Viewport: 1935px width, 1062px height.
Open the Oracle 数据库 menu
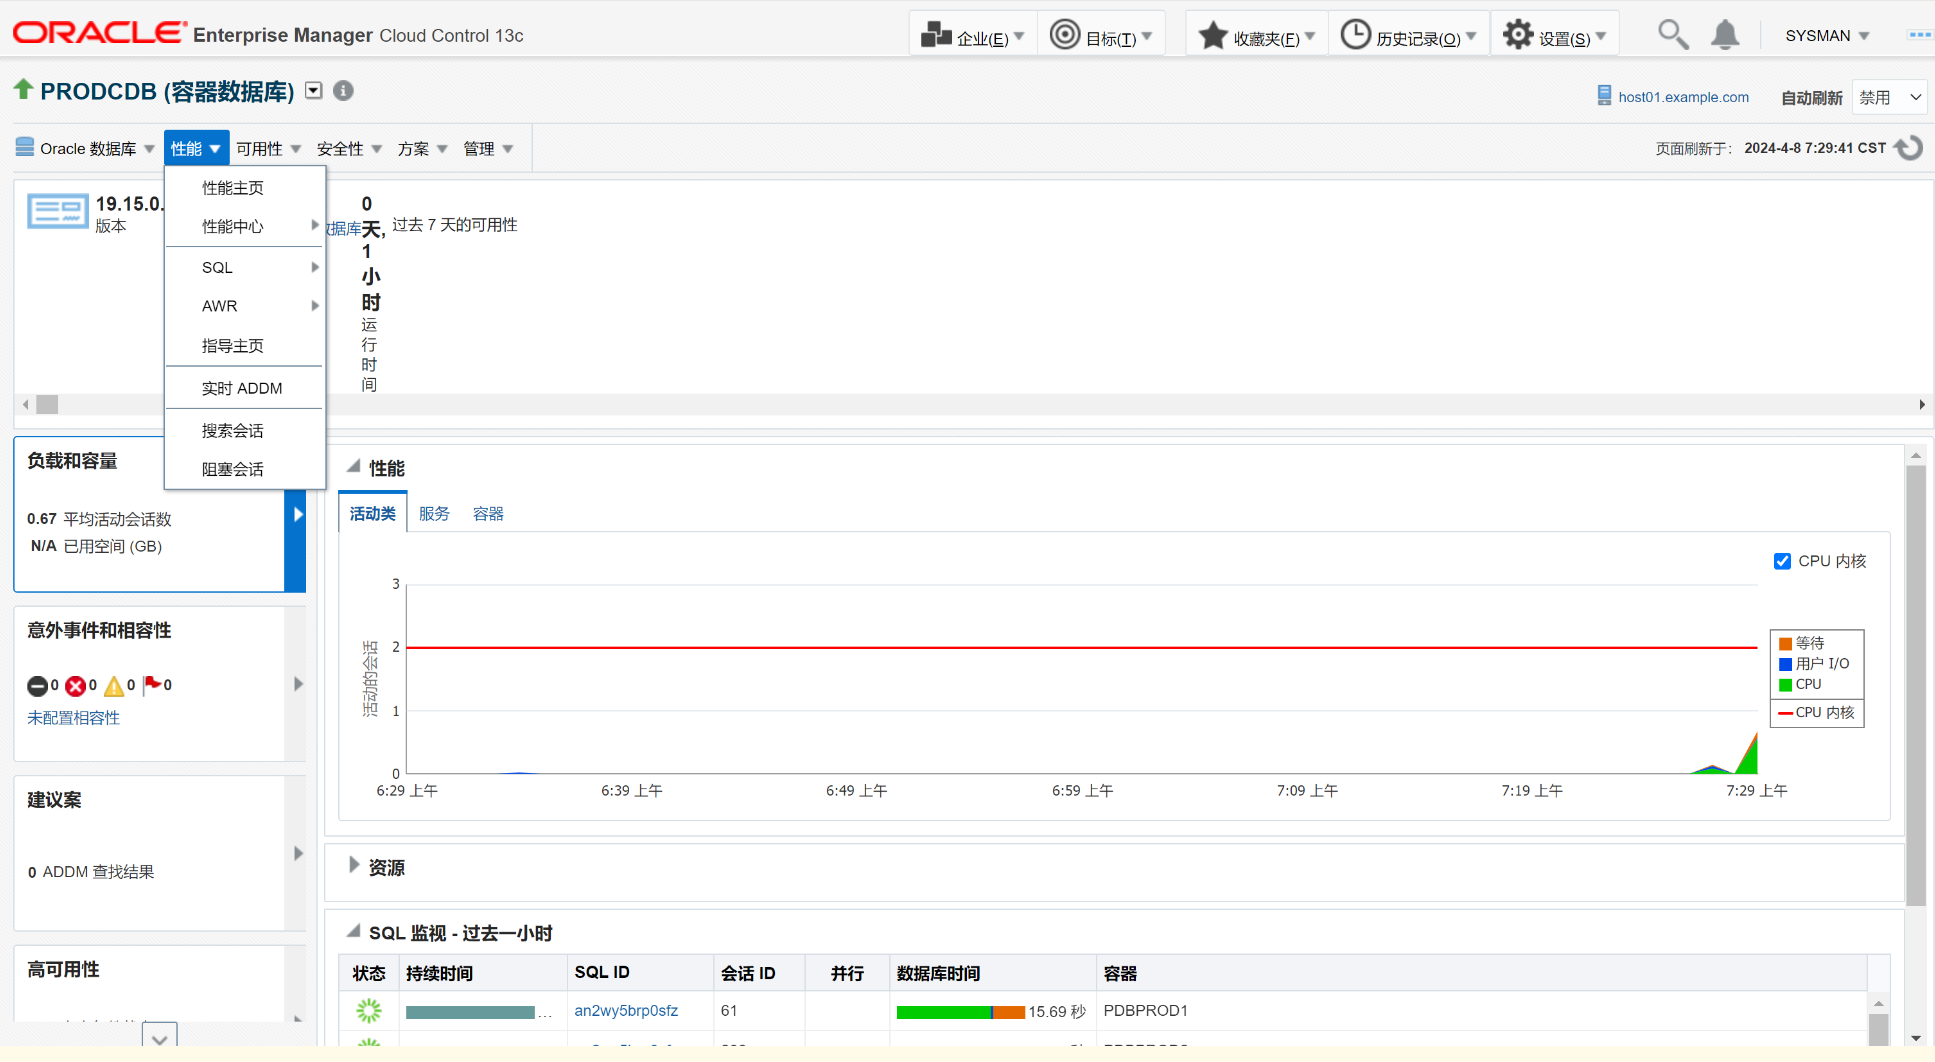(86, 148)
